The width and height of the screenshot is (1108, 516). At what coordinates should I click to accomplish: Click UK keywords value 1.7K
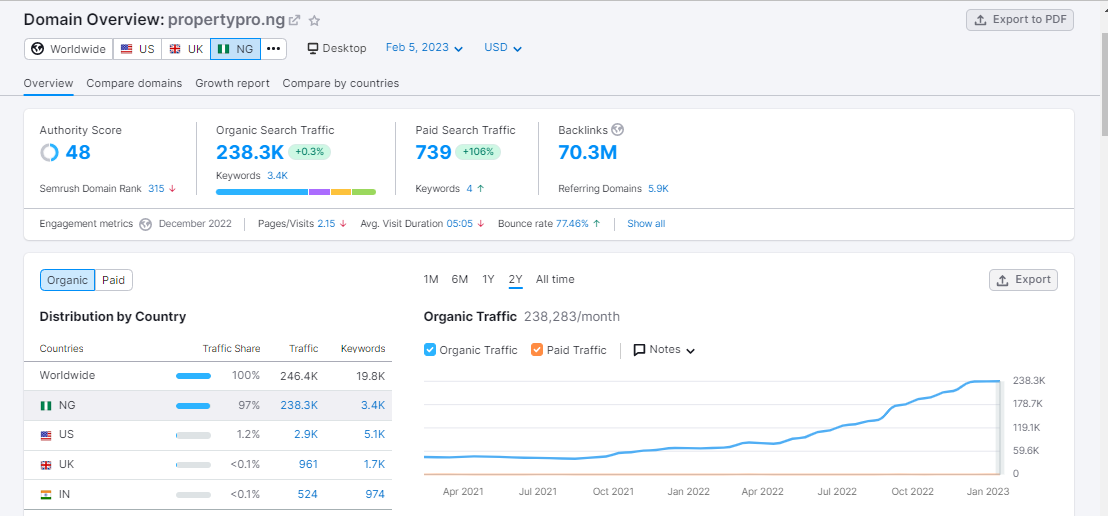click(x=374, y=464)
